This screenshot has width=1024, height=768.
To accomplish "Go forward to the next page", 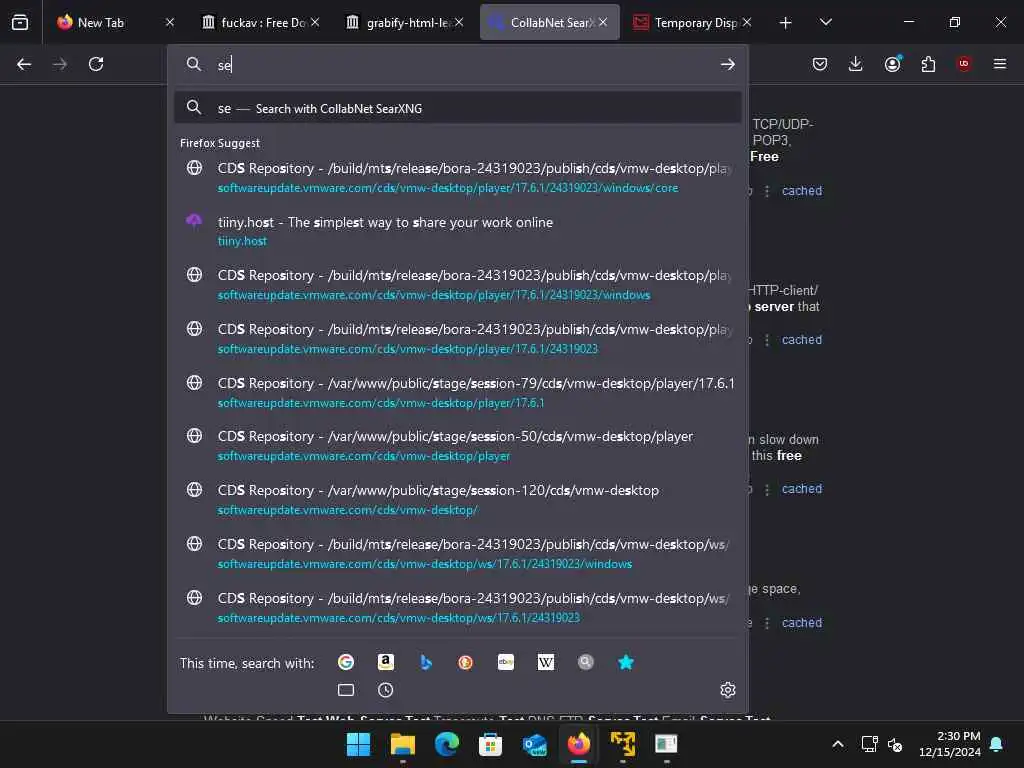I will point(60,64).
